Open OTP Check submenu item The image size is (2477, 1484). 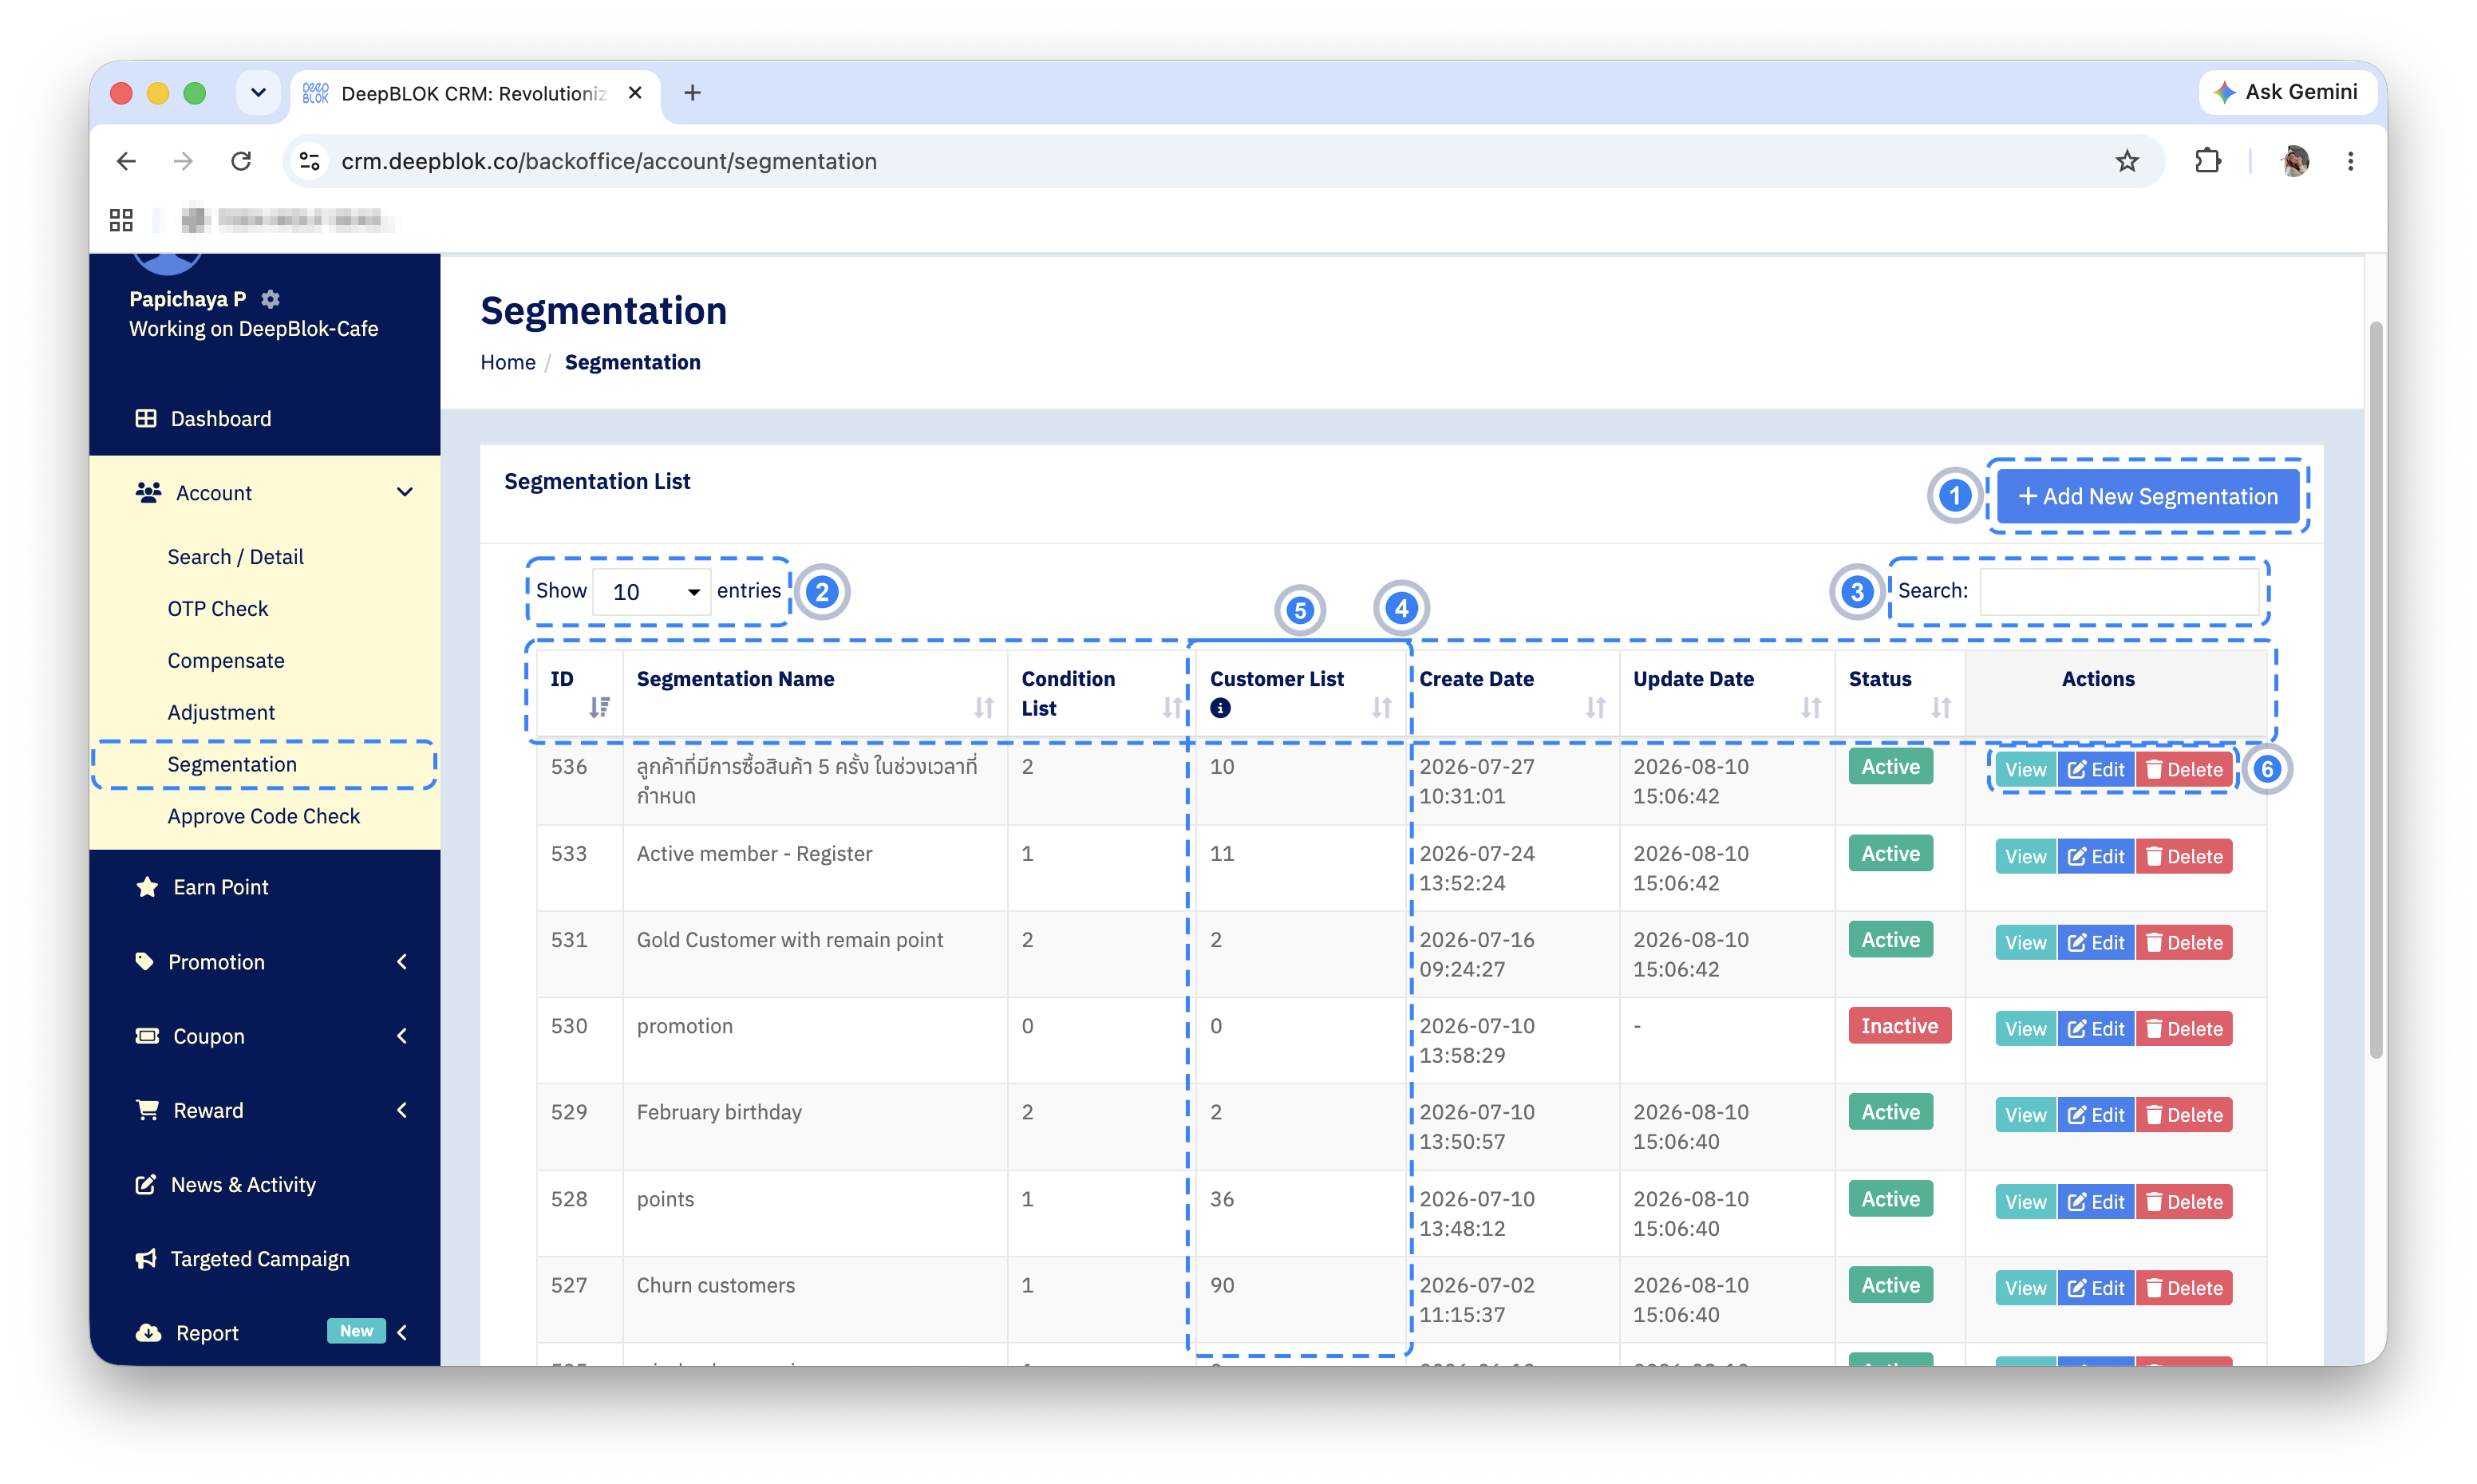click(x=218, y=609)
